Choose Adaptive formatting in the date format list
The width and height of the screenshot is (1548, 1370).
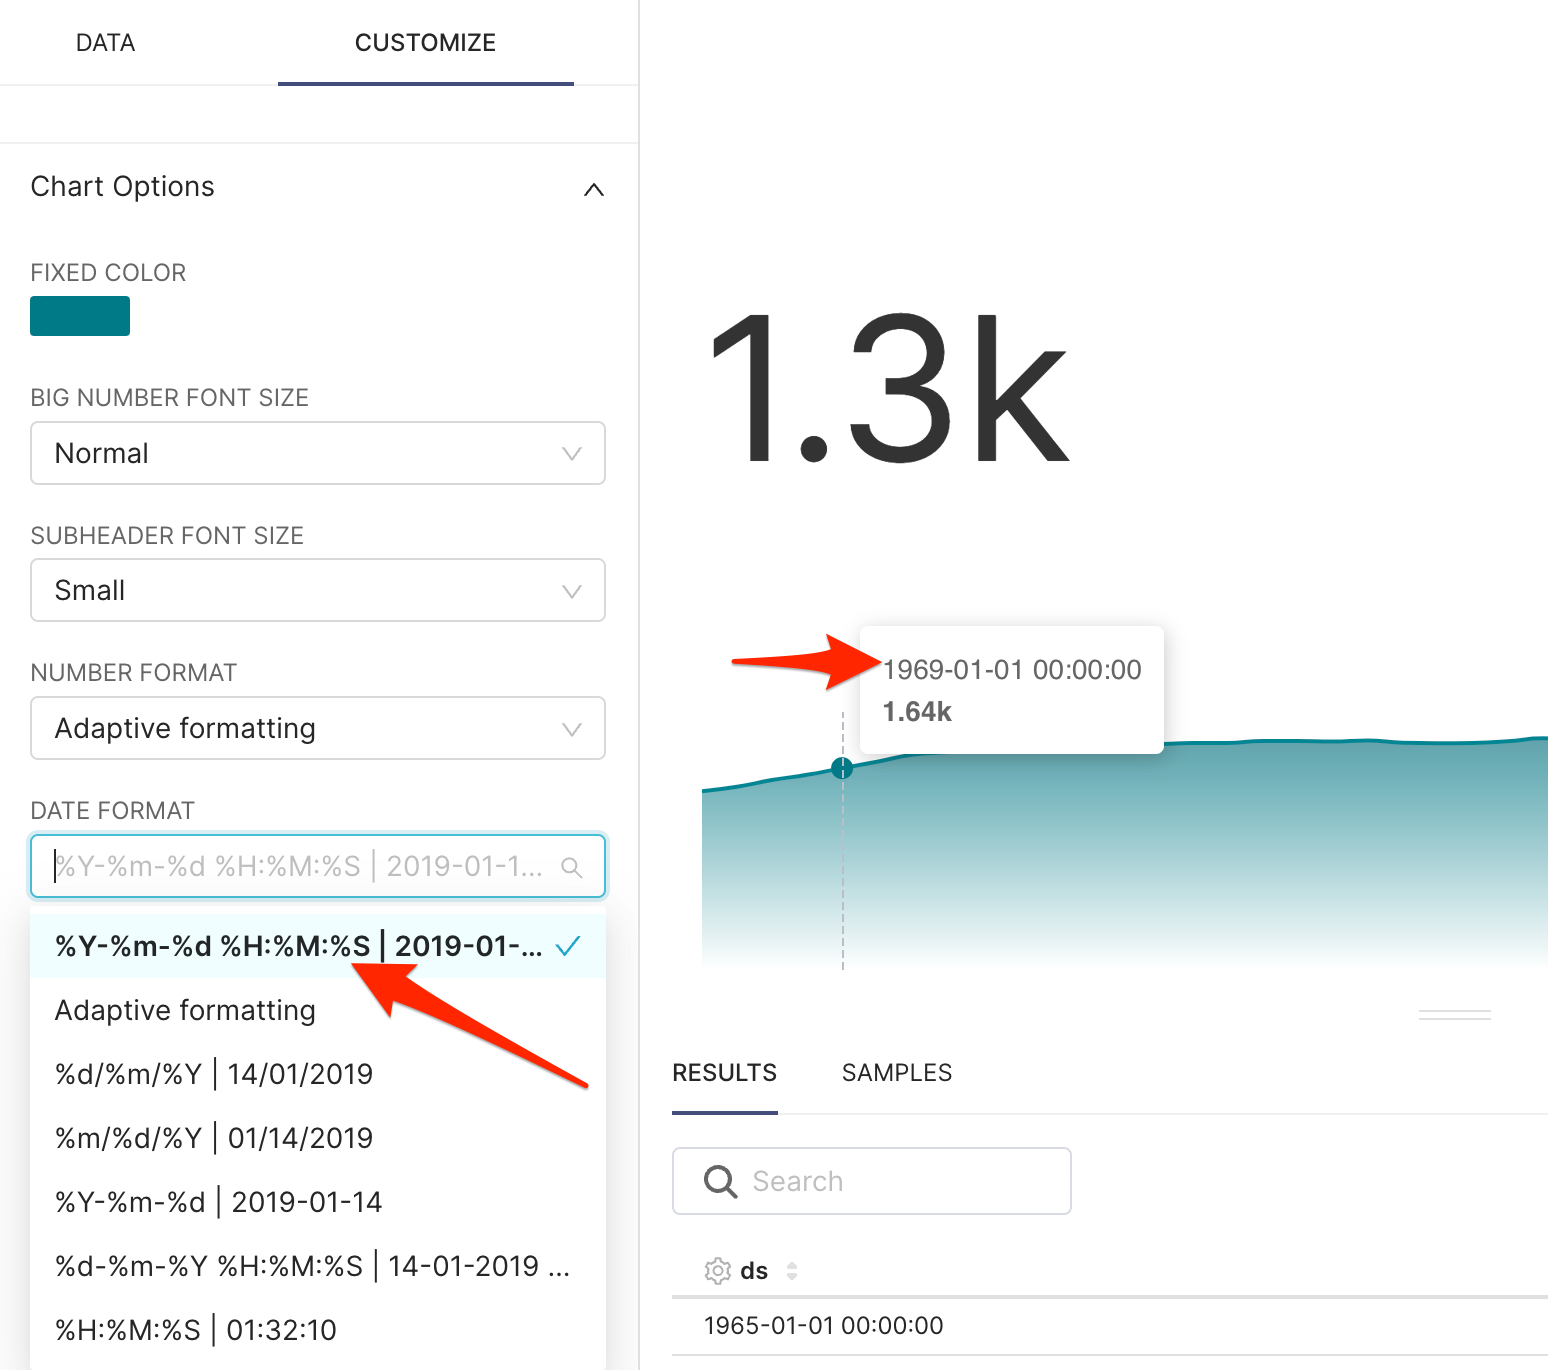184,1010
